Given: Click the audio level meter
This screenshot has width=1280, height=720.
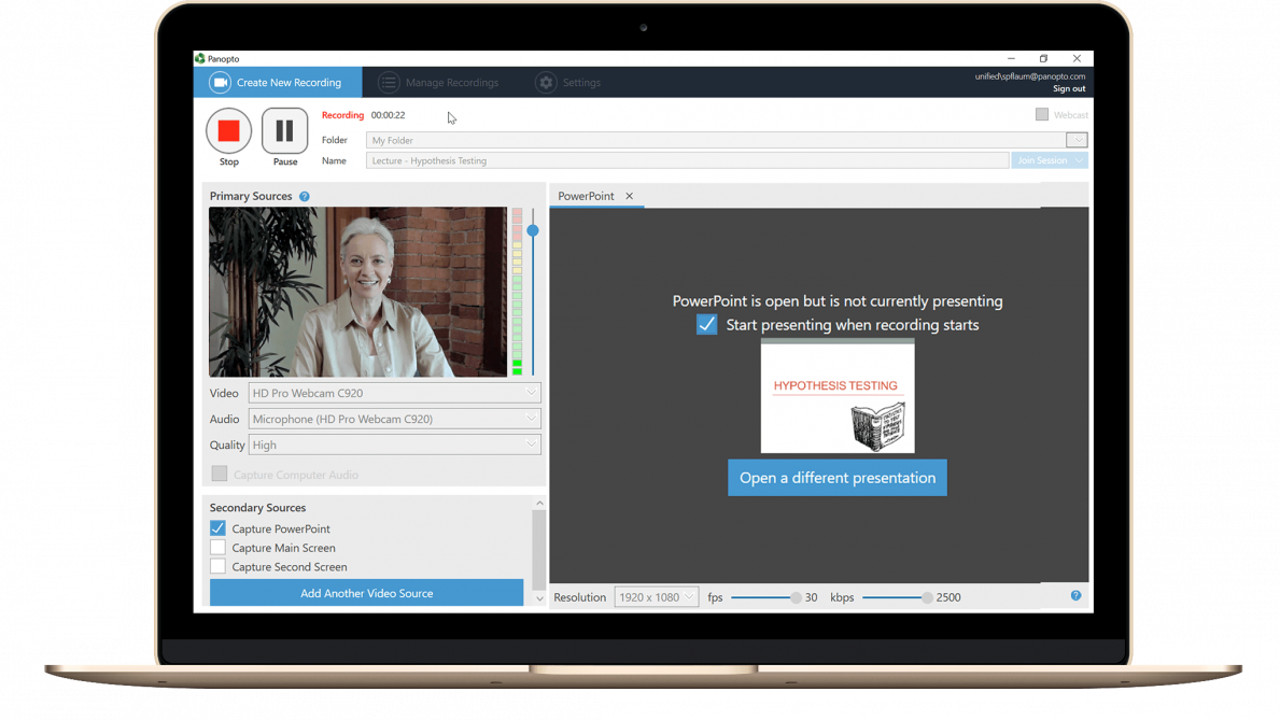Looking at the screenshot, I should (x=517, y=292).
